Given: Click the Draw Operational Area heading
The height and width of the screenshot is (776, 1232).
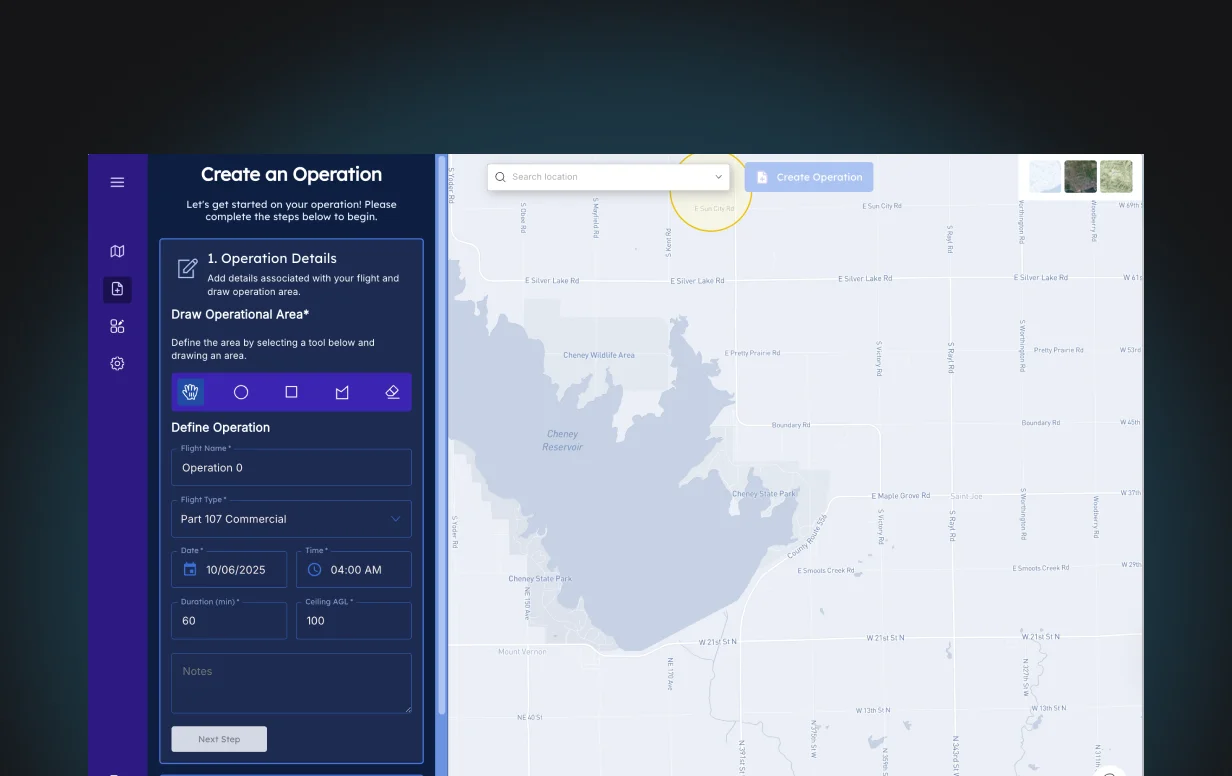Looking at the screenshot, I should 240,314.
